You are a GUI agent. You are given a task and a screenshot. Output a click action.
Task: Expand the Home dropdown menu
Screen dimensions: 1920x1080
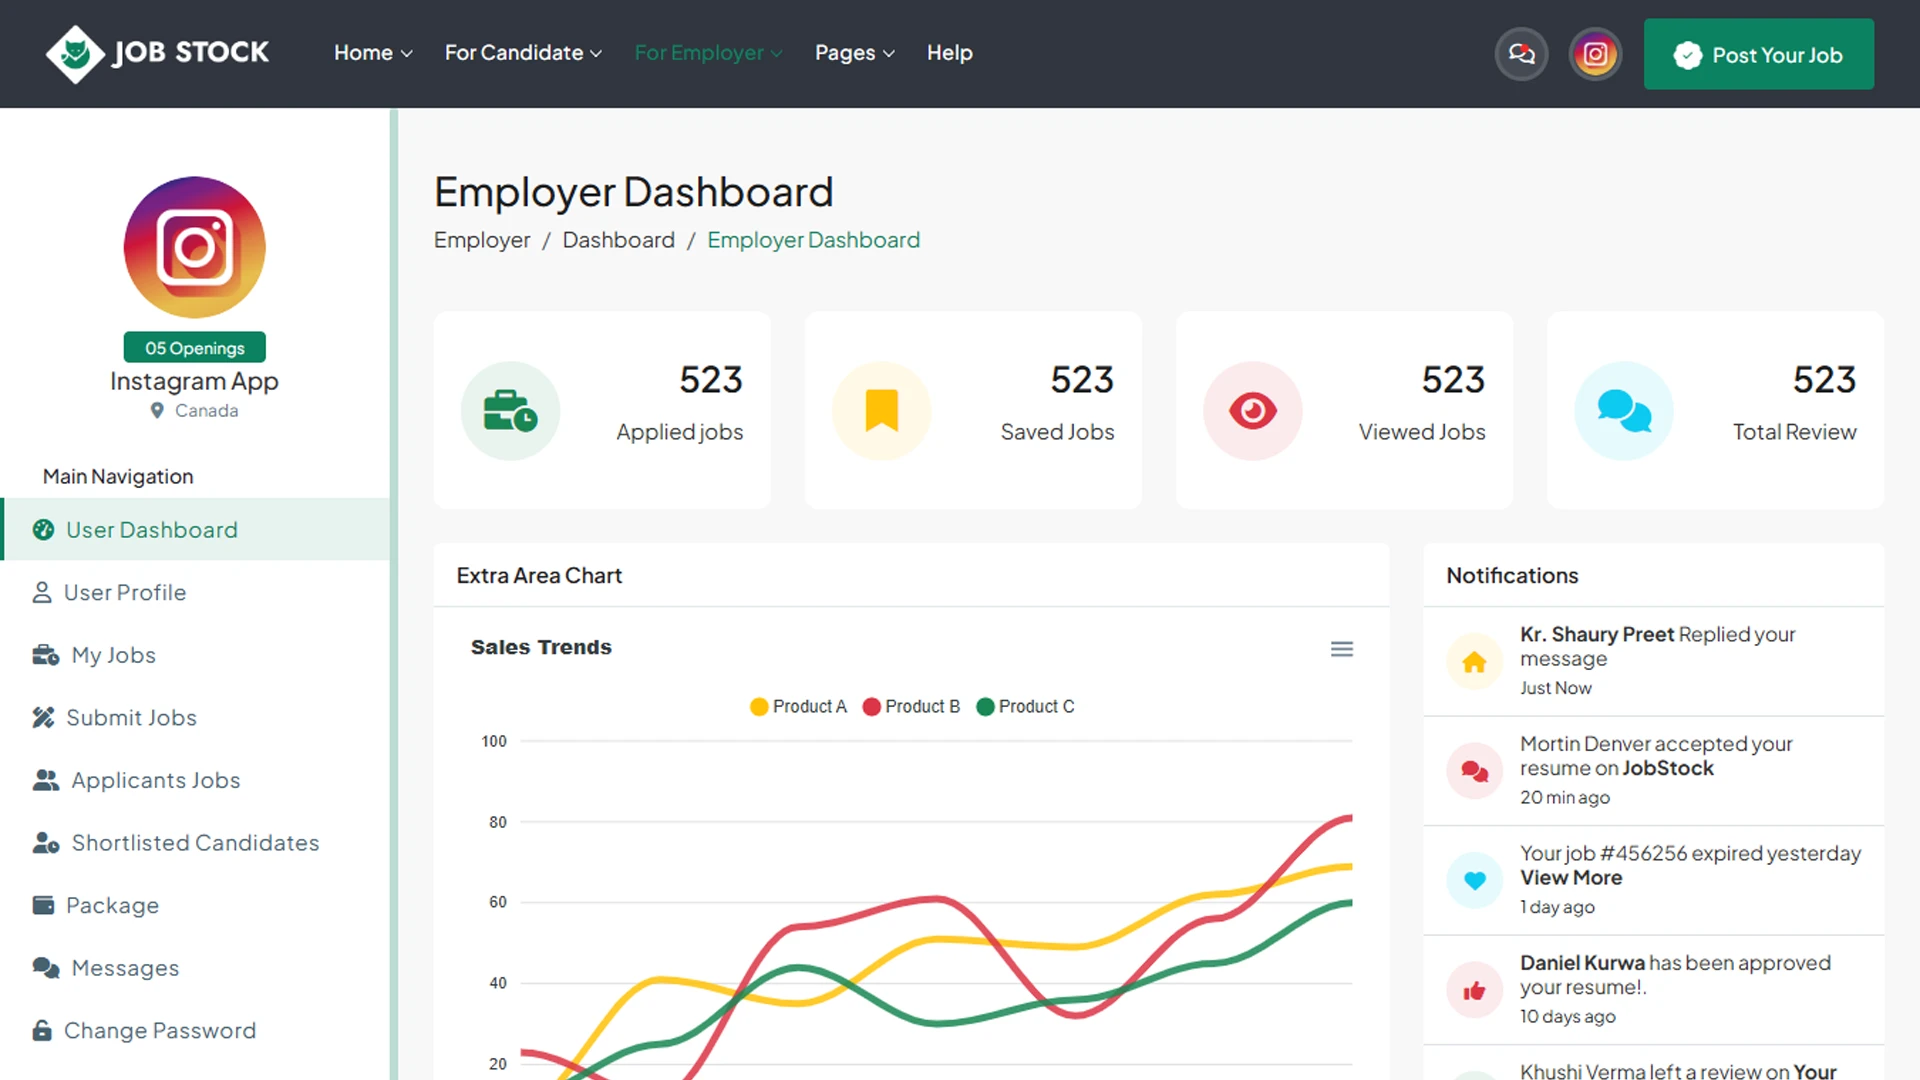tap(373, 53)
